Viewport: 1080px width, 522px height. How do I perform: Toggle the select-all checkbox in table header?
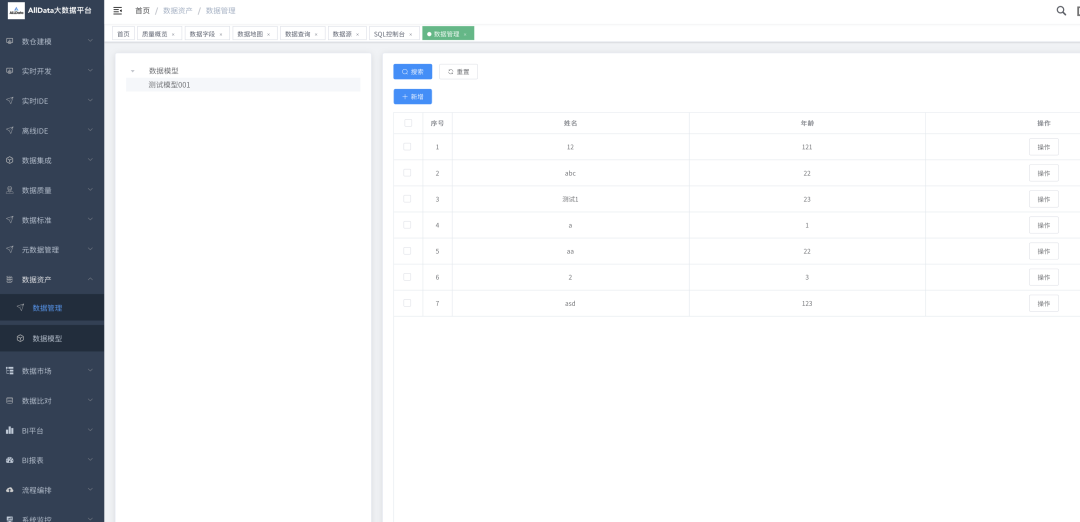407,123
